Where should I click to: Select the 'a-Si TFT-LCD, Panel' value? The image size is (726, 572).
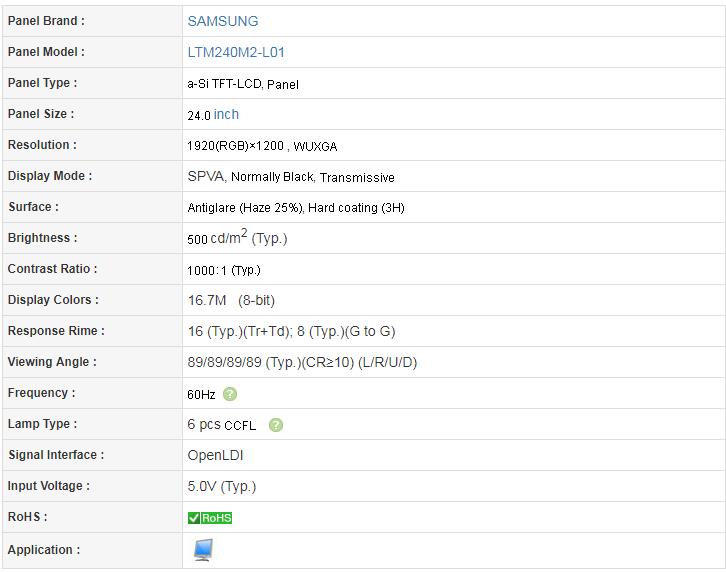tap(243, 84)
